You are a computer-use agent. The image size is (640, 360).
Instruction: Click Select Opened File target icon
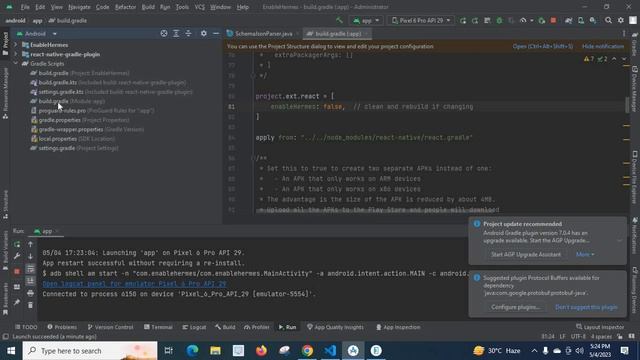[x=164, y=33]
